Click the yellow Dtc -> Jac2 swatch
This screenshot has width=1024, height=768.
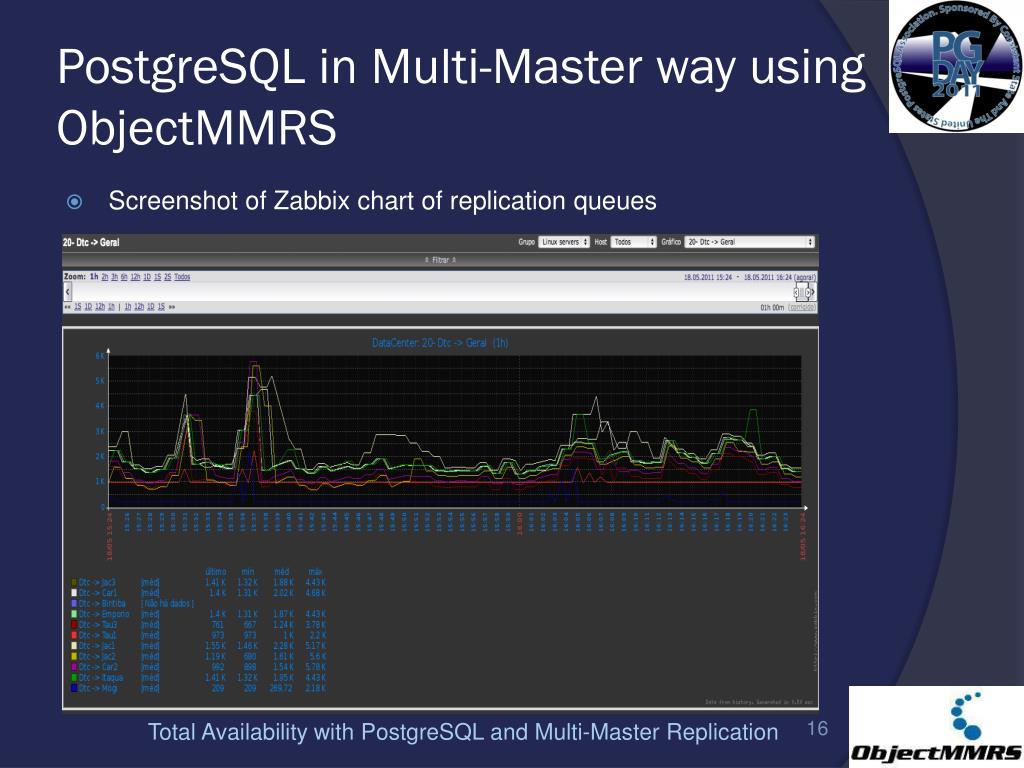pyautogui.click(x=74, y=656)
